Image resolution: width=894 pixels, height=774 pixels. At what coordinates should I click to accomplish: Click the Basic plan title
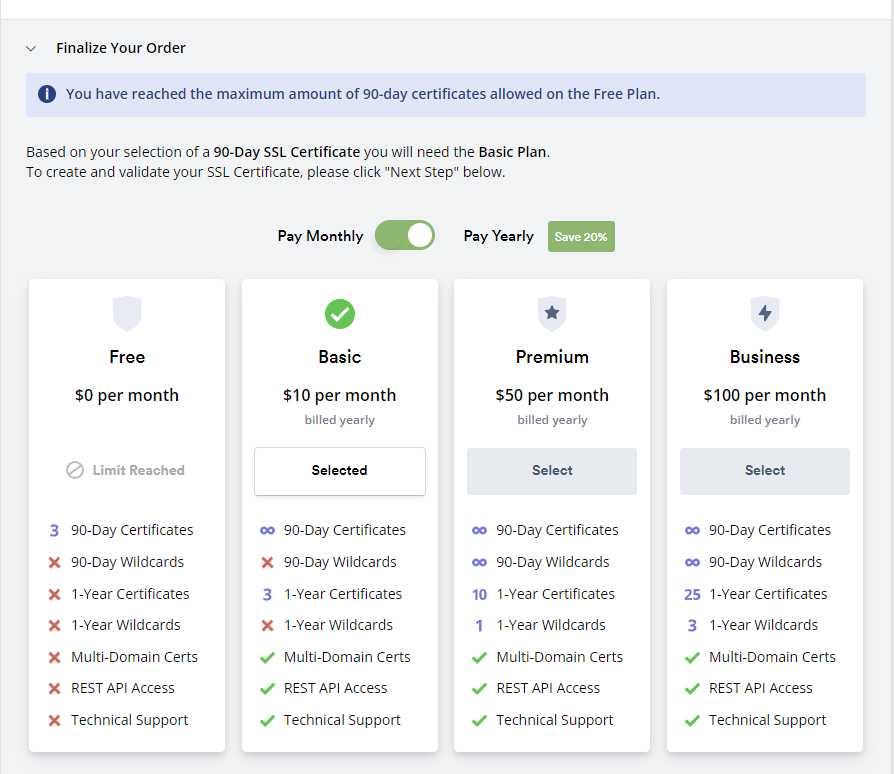tap(340, 357)
